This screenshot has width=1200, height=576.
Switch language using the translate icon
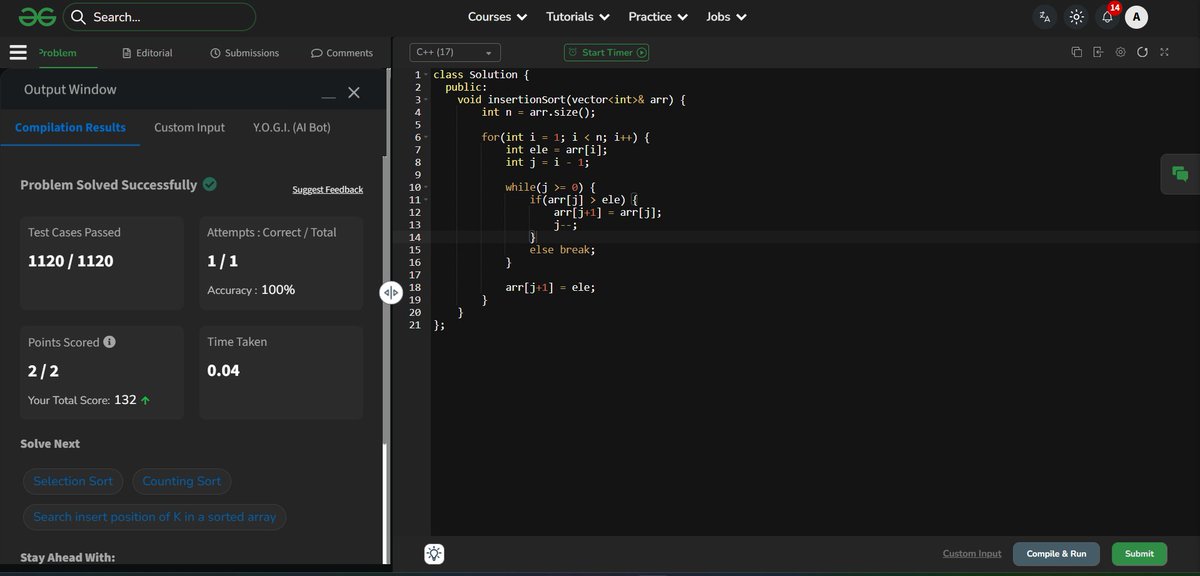click(x=1044, y=16)
